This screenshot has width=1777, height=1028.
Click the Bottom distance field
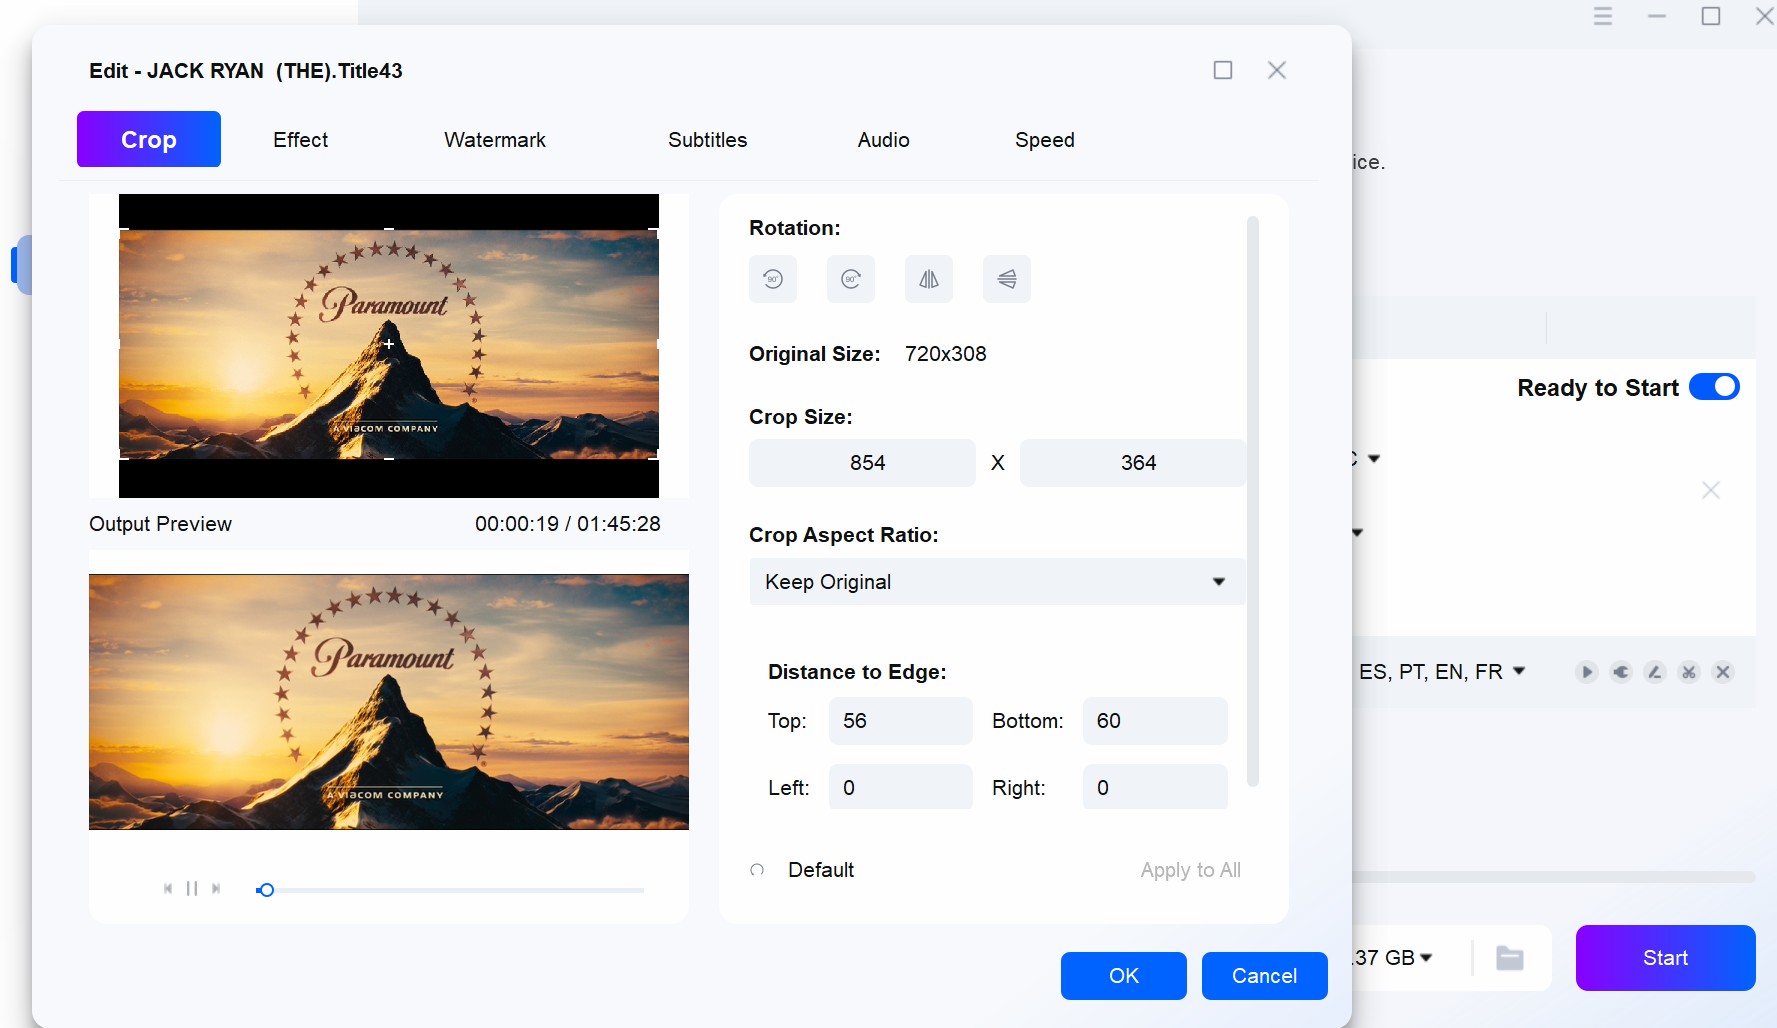tap(1155, 721)
